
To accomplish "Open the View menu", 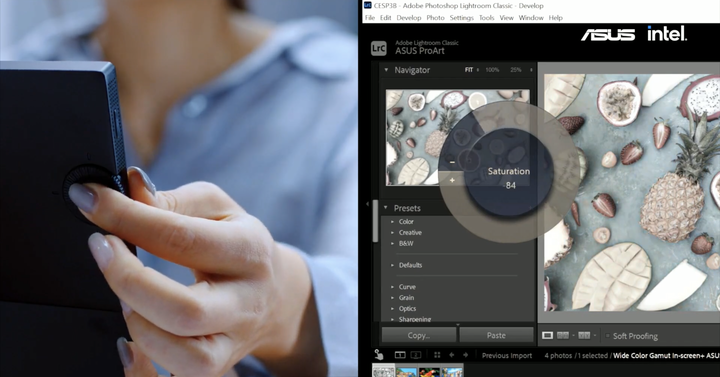I will pyautogui.click(x=506, y=17).
